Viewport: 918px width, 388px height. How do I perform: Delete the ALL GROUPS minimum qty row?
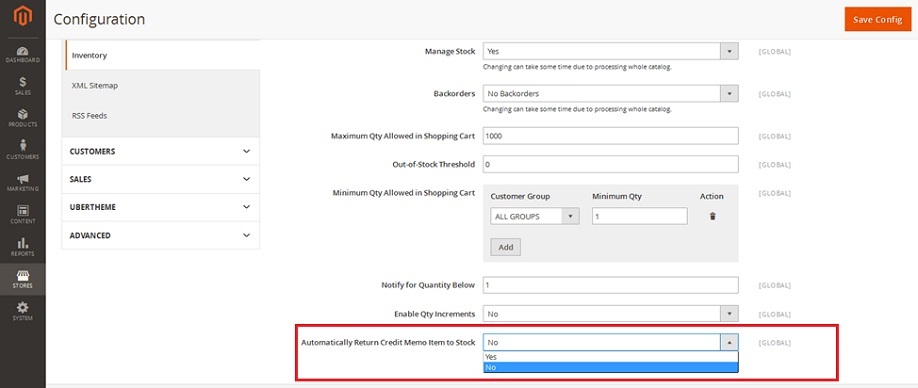(x=713, y=216)
